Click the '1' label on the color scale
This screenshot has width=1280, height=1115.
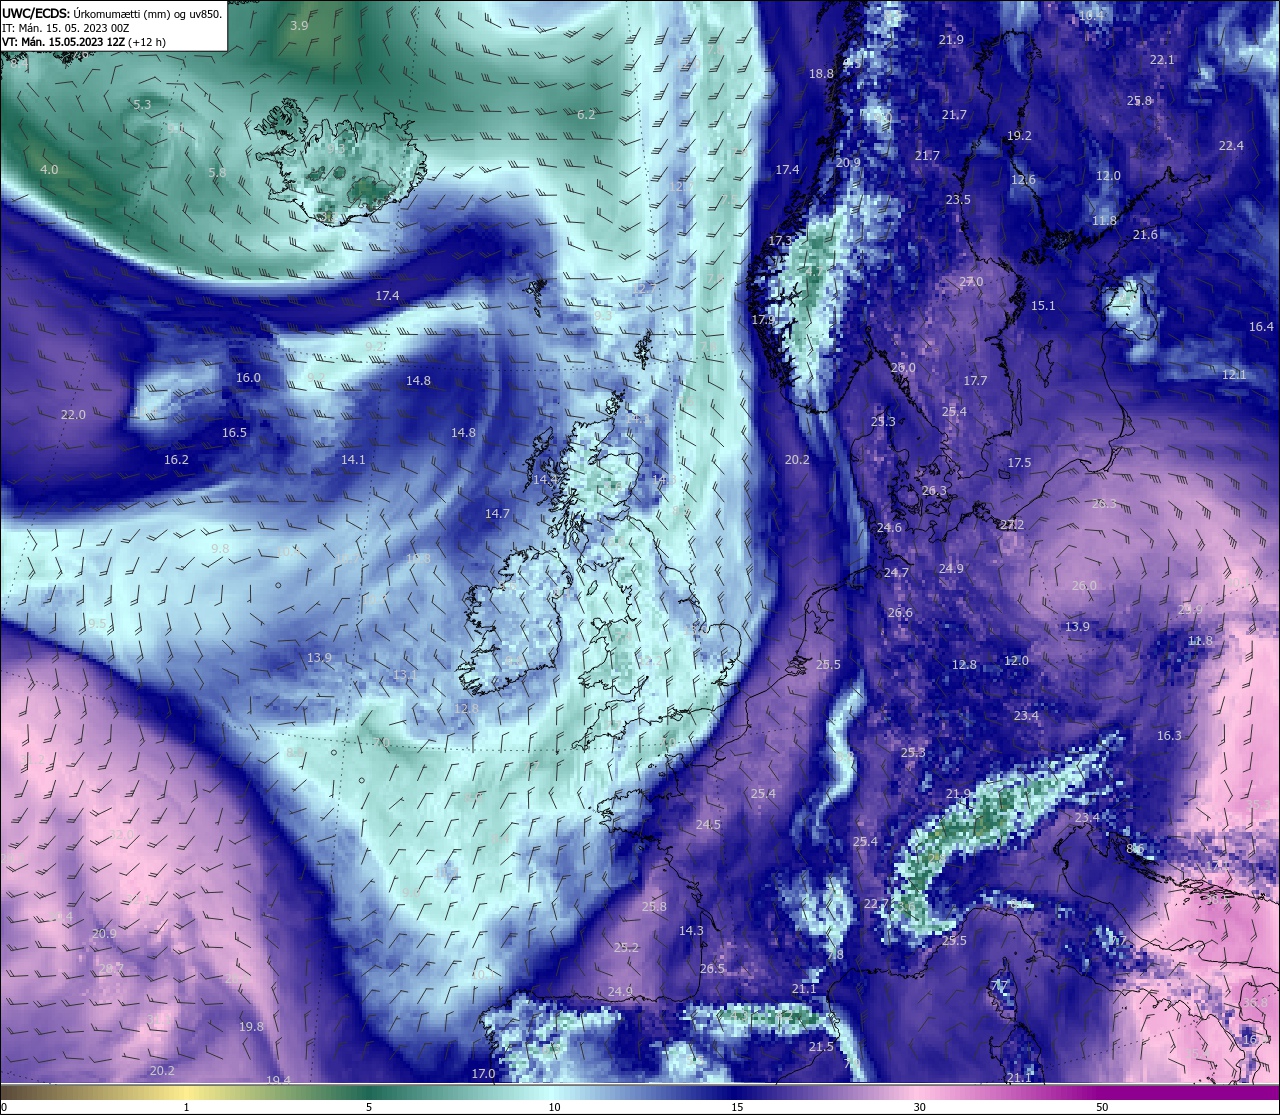187,1107
